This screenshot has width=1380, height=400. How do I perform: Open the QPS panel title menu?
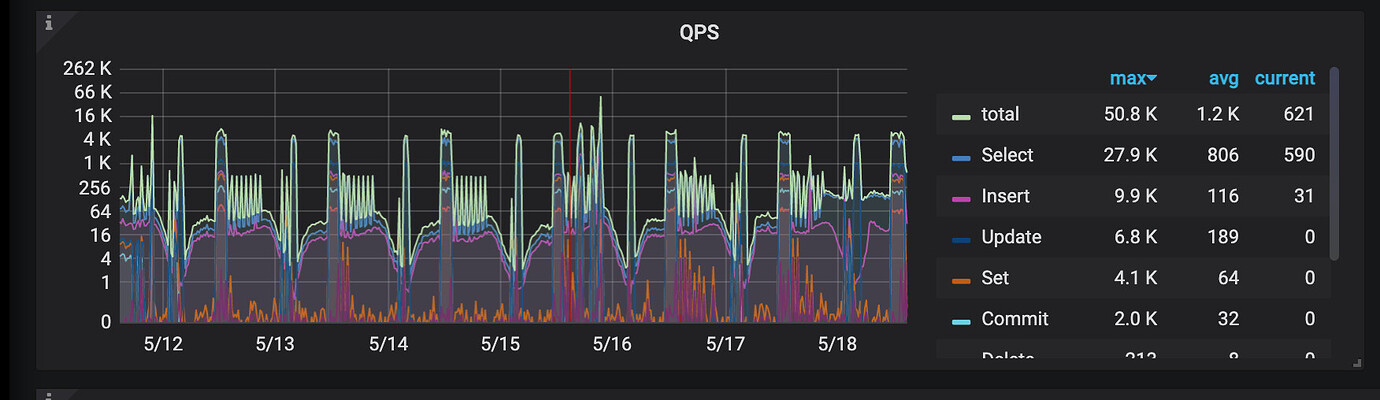(699, 33)
